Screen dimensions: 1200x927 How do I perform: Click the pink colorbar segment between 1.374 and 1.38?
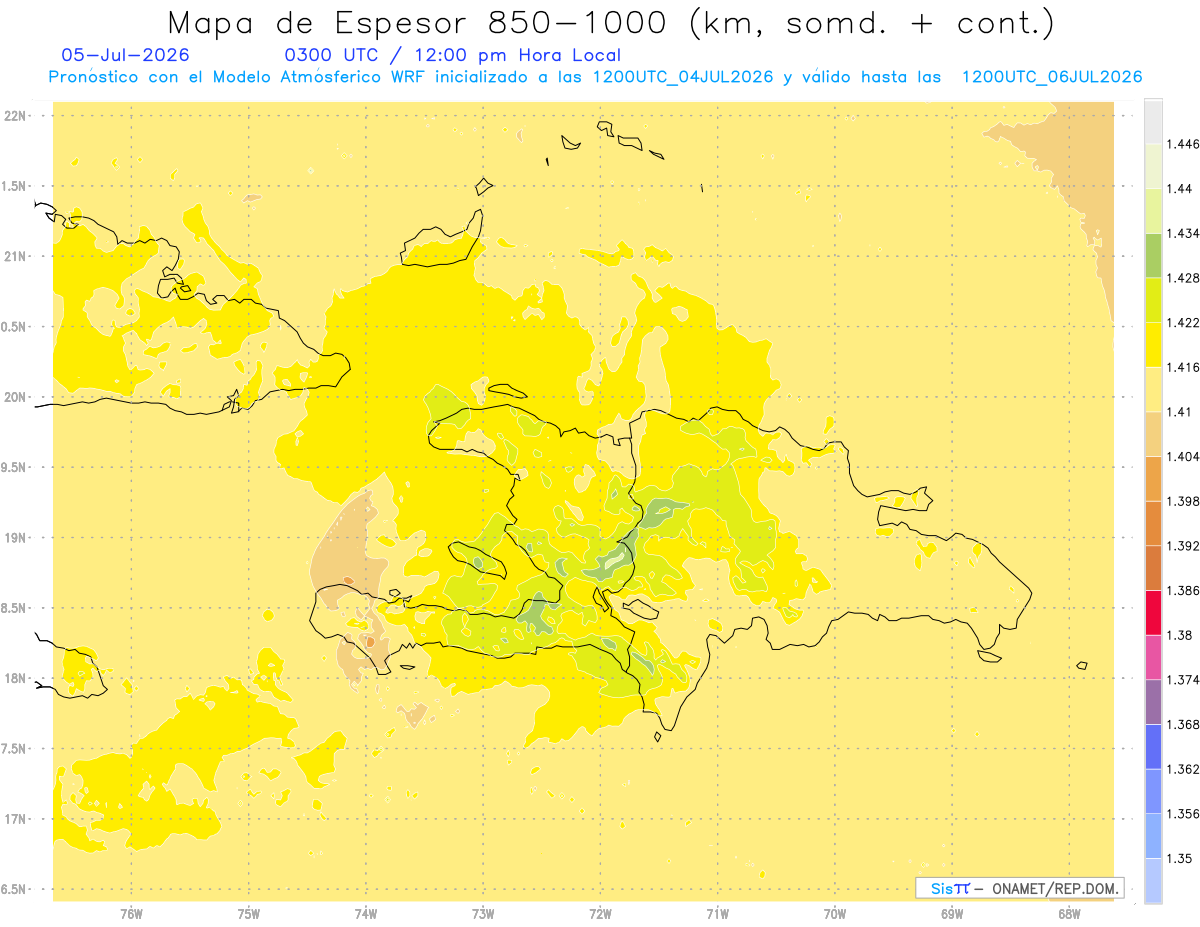(x=1153, y=657)
